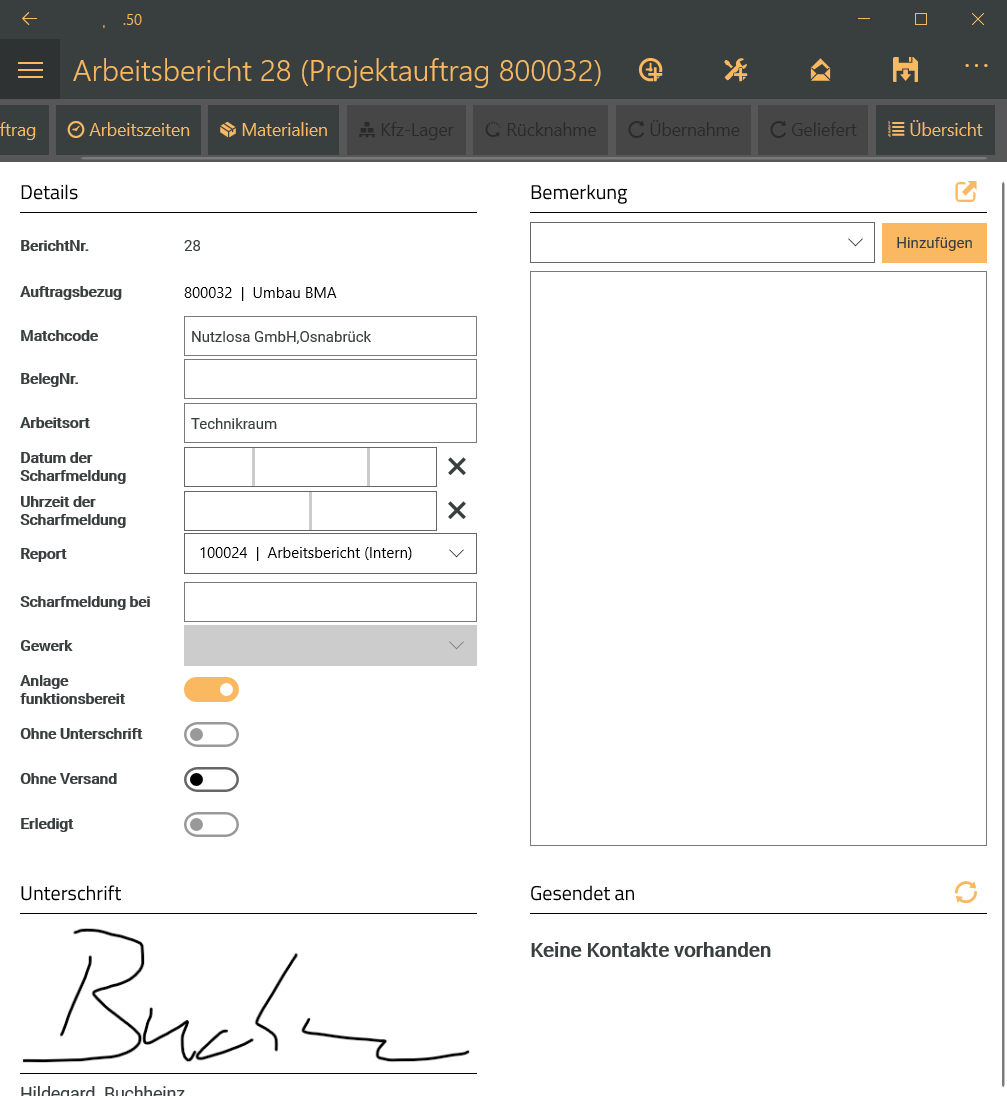Click the add material tools icon
The image size is (1007, 1096).
click(735, 70)
